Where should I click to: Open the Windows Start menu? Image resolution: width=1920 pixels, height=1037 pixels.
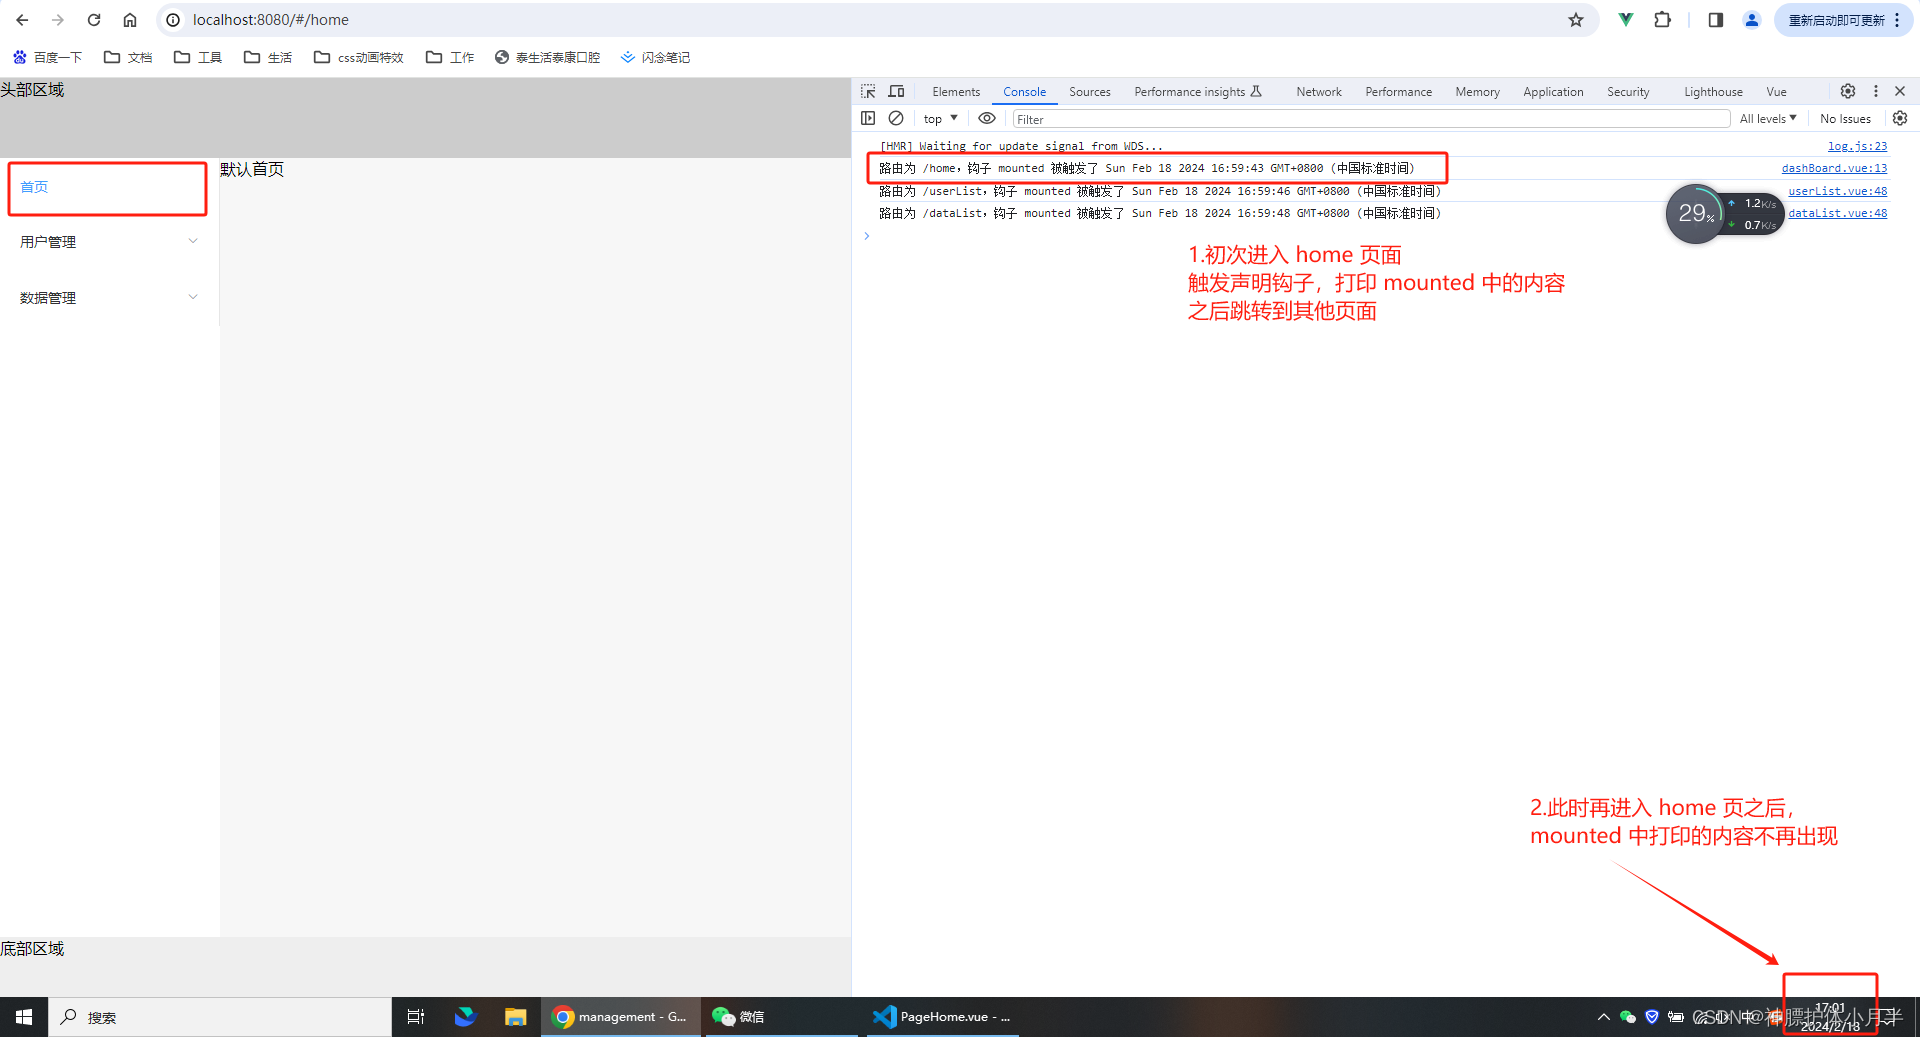pyautogui.click(x=24, y=1017)
